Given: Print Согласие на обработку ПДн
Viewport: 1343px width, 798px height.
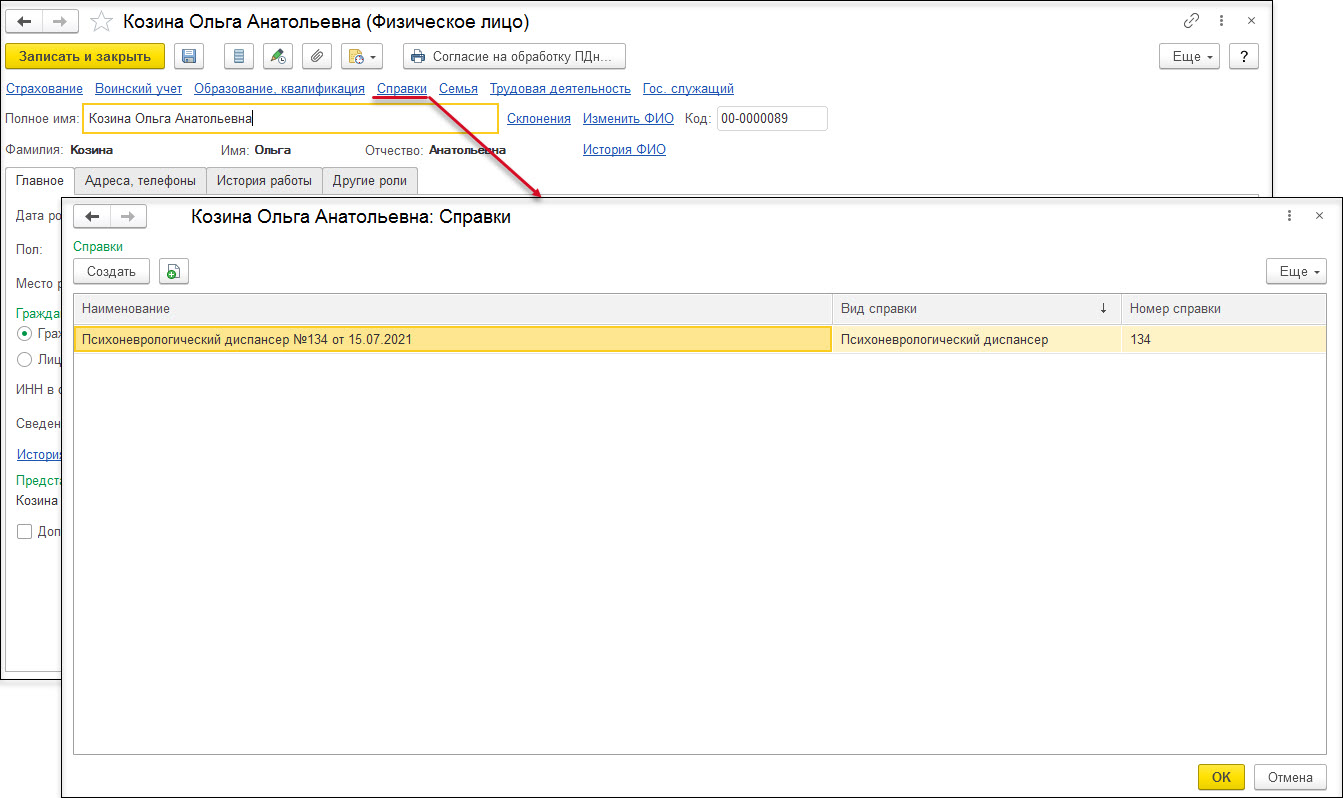Looking at the screenshot, I should 514,56.
